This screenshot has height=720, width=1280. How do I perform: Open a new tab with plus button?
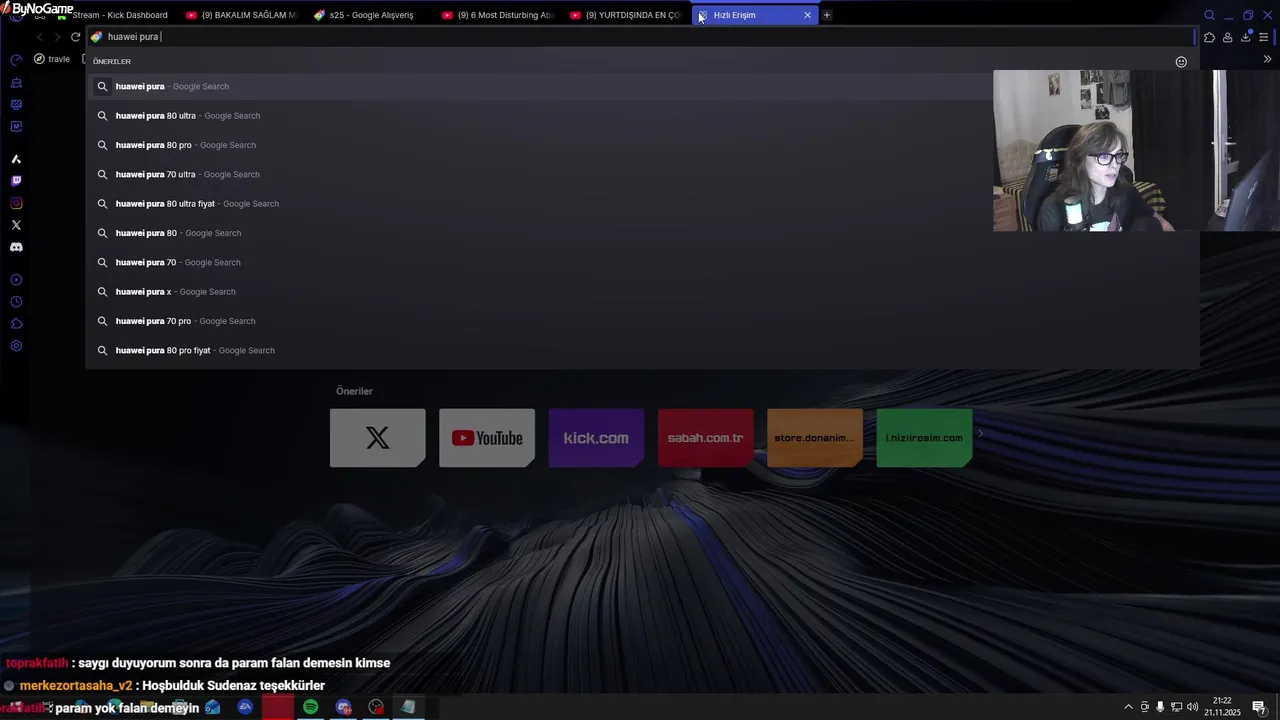[827, 15]
